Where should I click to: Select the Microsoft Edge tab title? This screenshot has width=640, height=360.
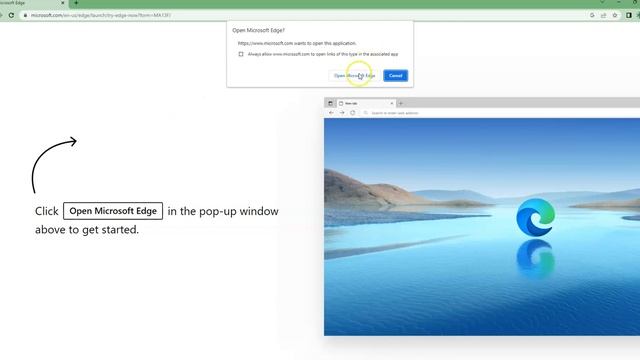(x=13, y=3)
